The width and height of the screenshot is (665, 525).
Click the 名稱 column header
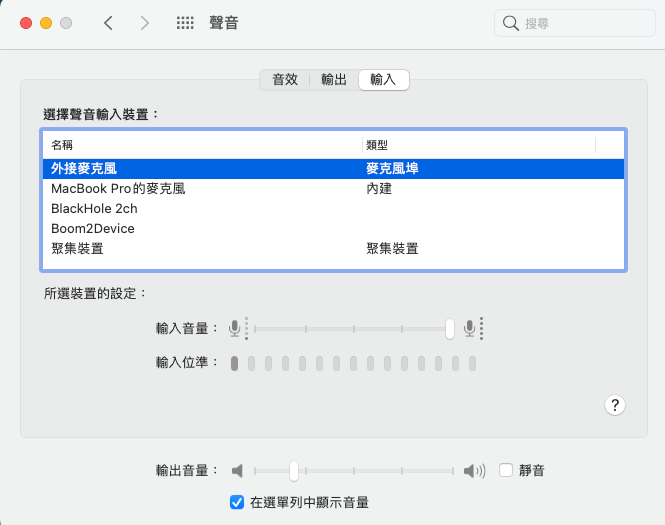(x=203, y=145)
